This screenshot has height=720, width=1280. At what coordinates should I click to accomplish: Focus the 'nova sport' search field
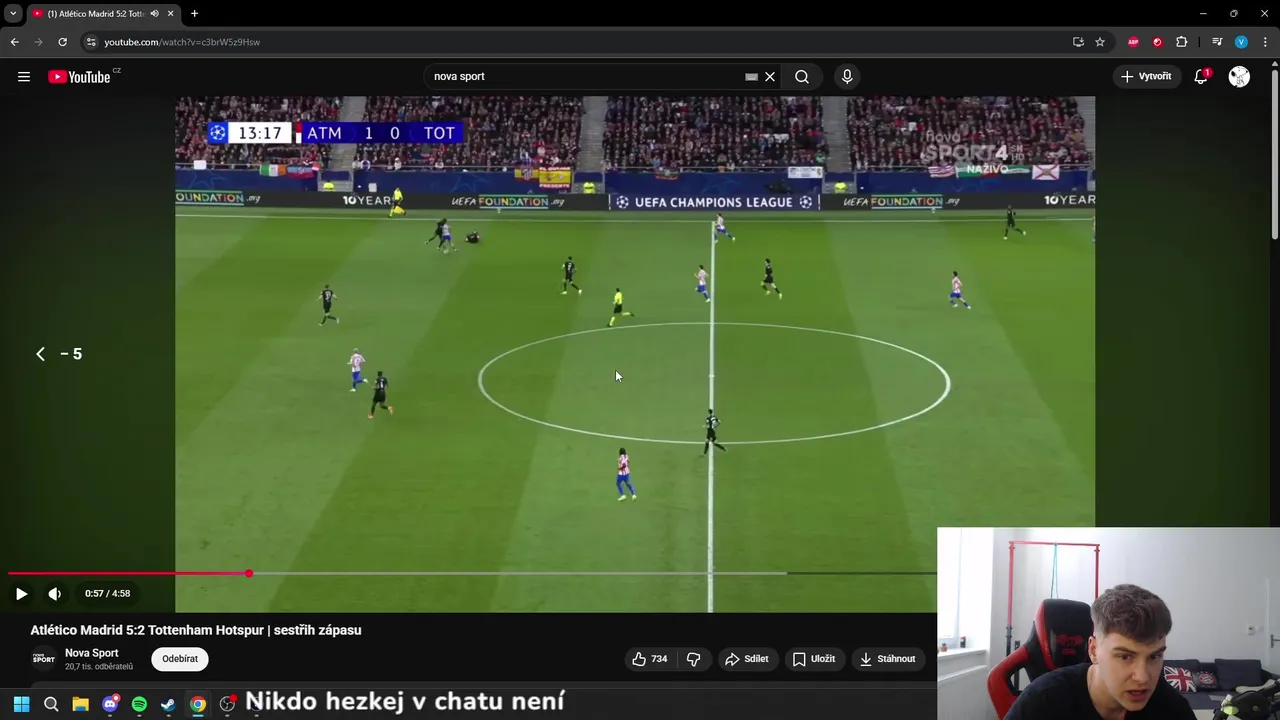(585, 77)
